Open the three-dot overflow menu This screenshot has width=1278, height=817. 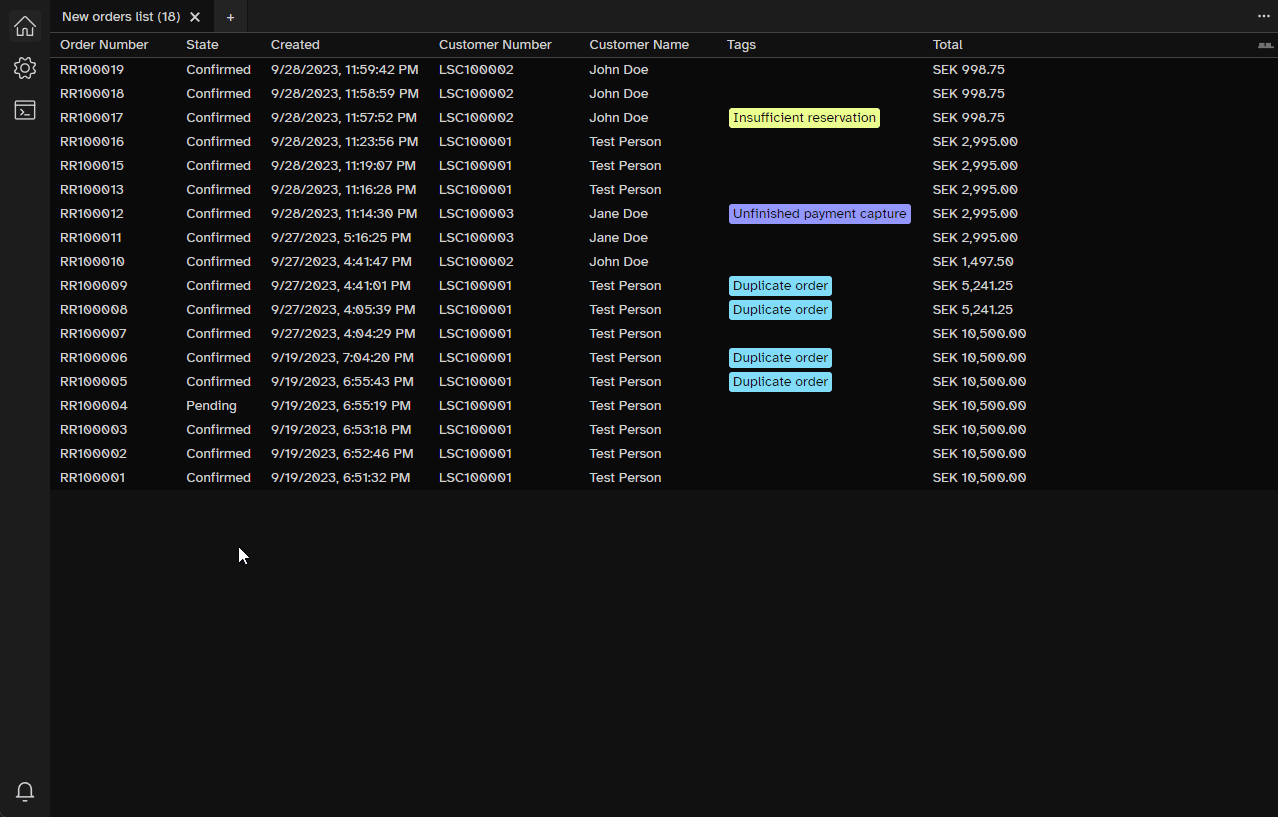[x=1263, y=16]
